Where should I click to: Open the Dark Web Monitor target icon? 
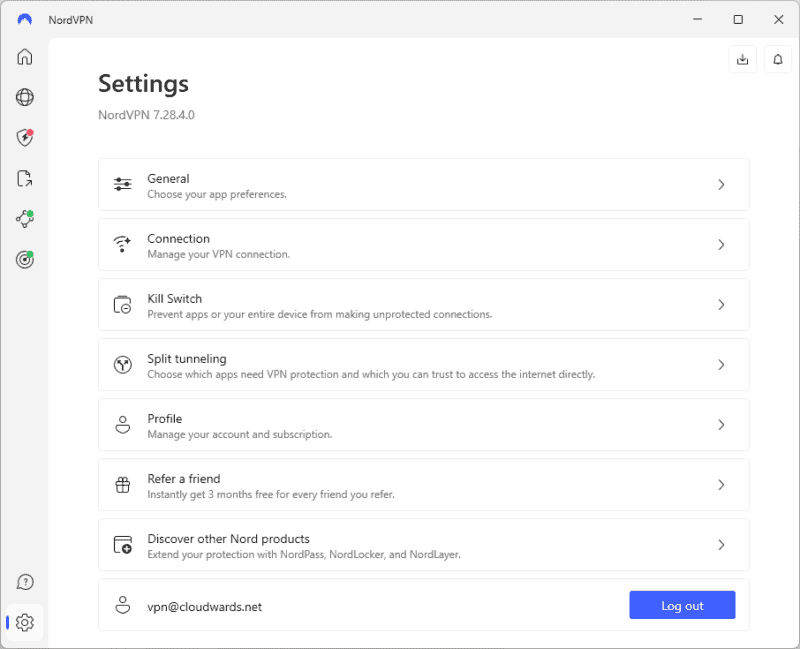pyautogui.click(x=24, y=260)
